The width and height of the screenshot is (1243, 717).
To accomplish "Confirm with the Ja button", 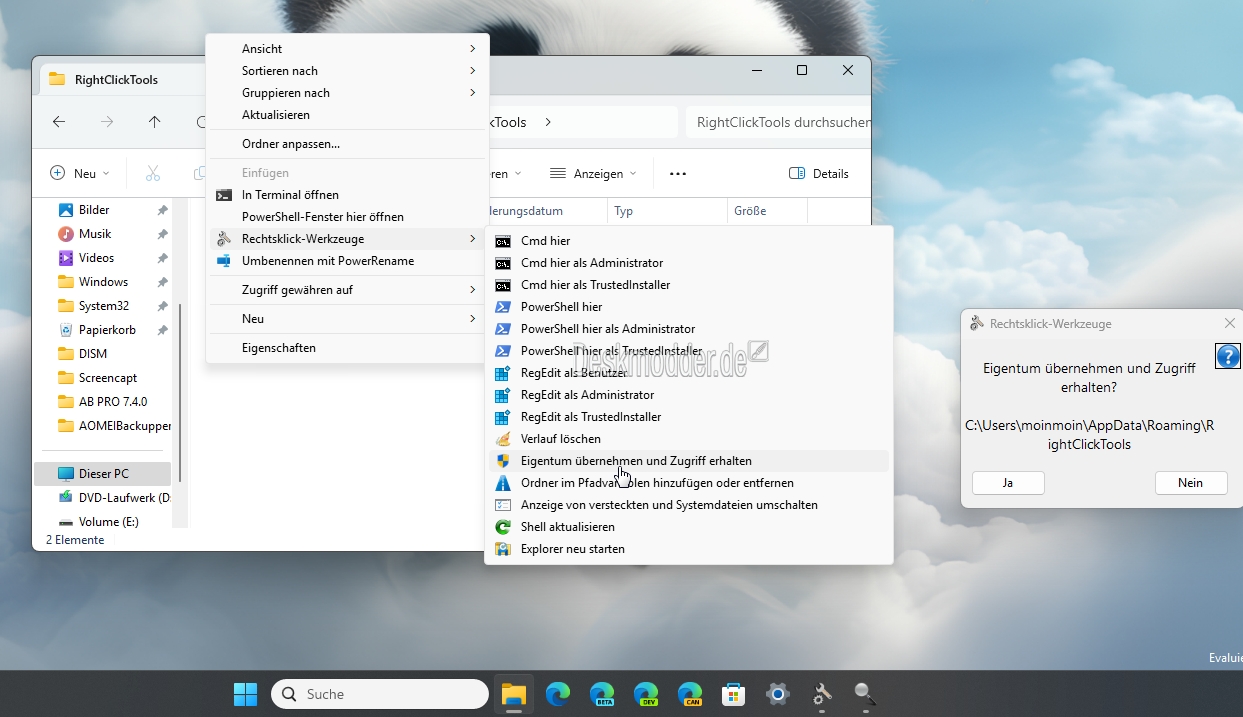I will pos(1008,483).
